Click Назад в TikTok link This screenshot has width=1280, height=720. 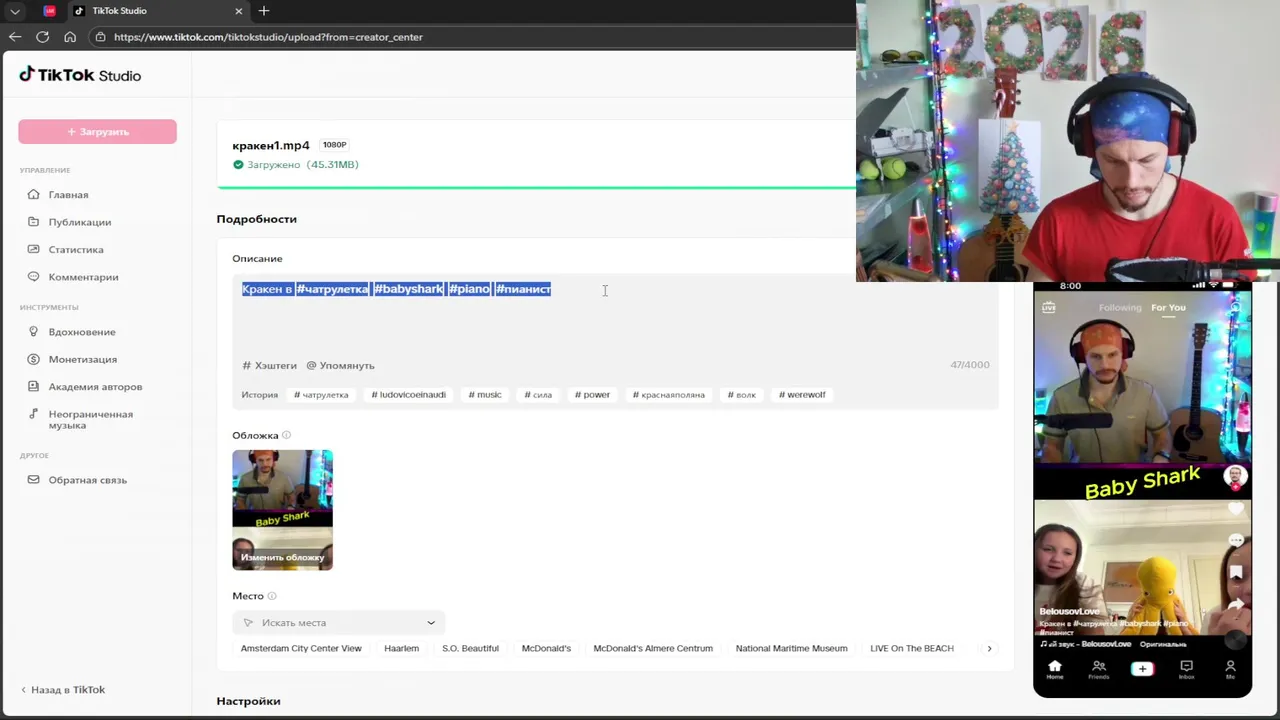coord(63,690)
